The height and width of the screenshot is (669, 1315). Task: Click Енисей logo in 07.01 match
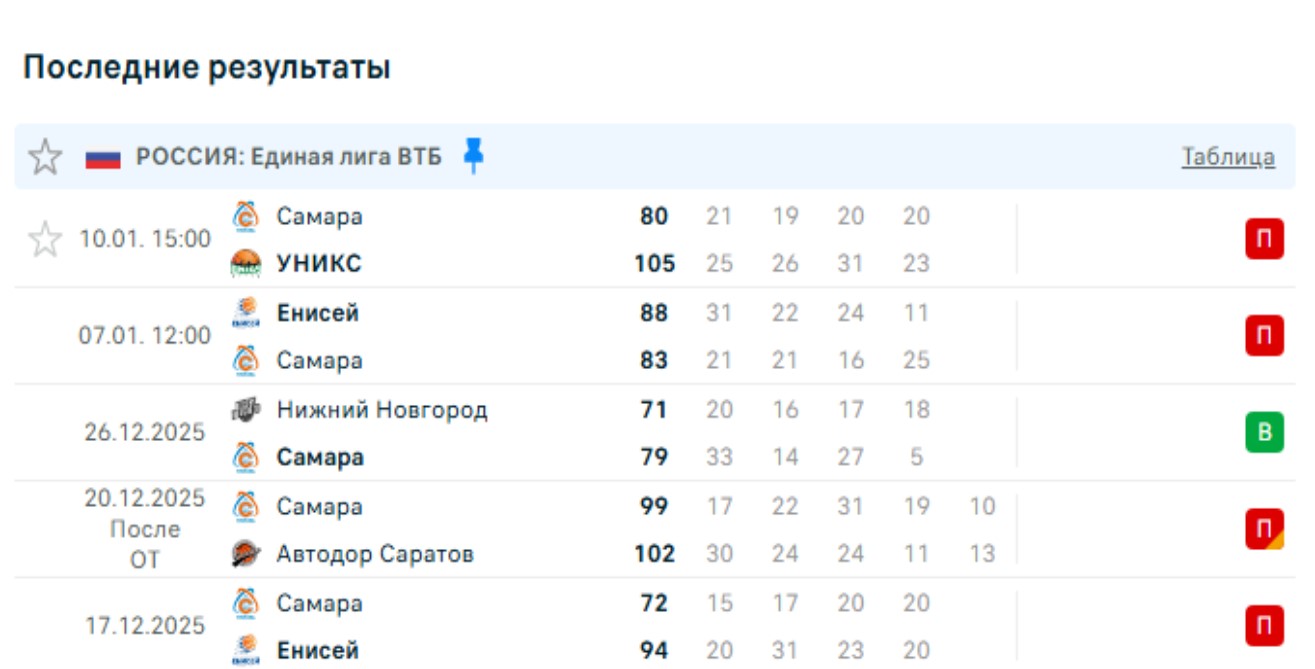(246, 313)
